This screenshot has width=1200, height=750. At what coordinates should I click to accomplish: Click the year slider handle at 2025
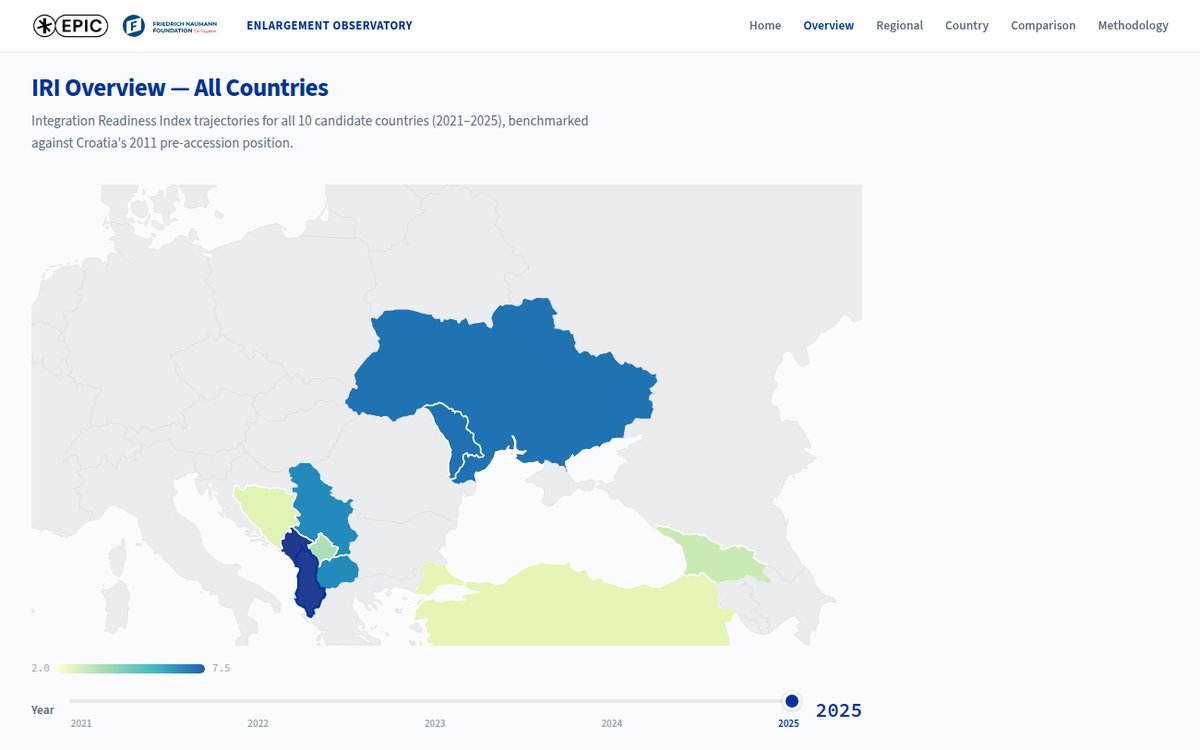792,701
